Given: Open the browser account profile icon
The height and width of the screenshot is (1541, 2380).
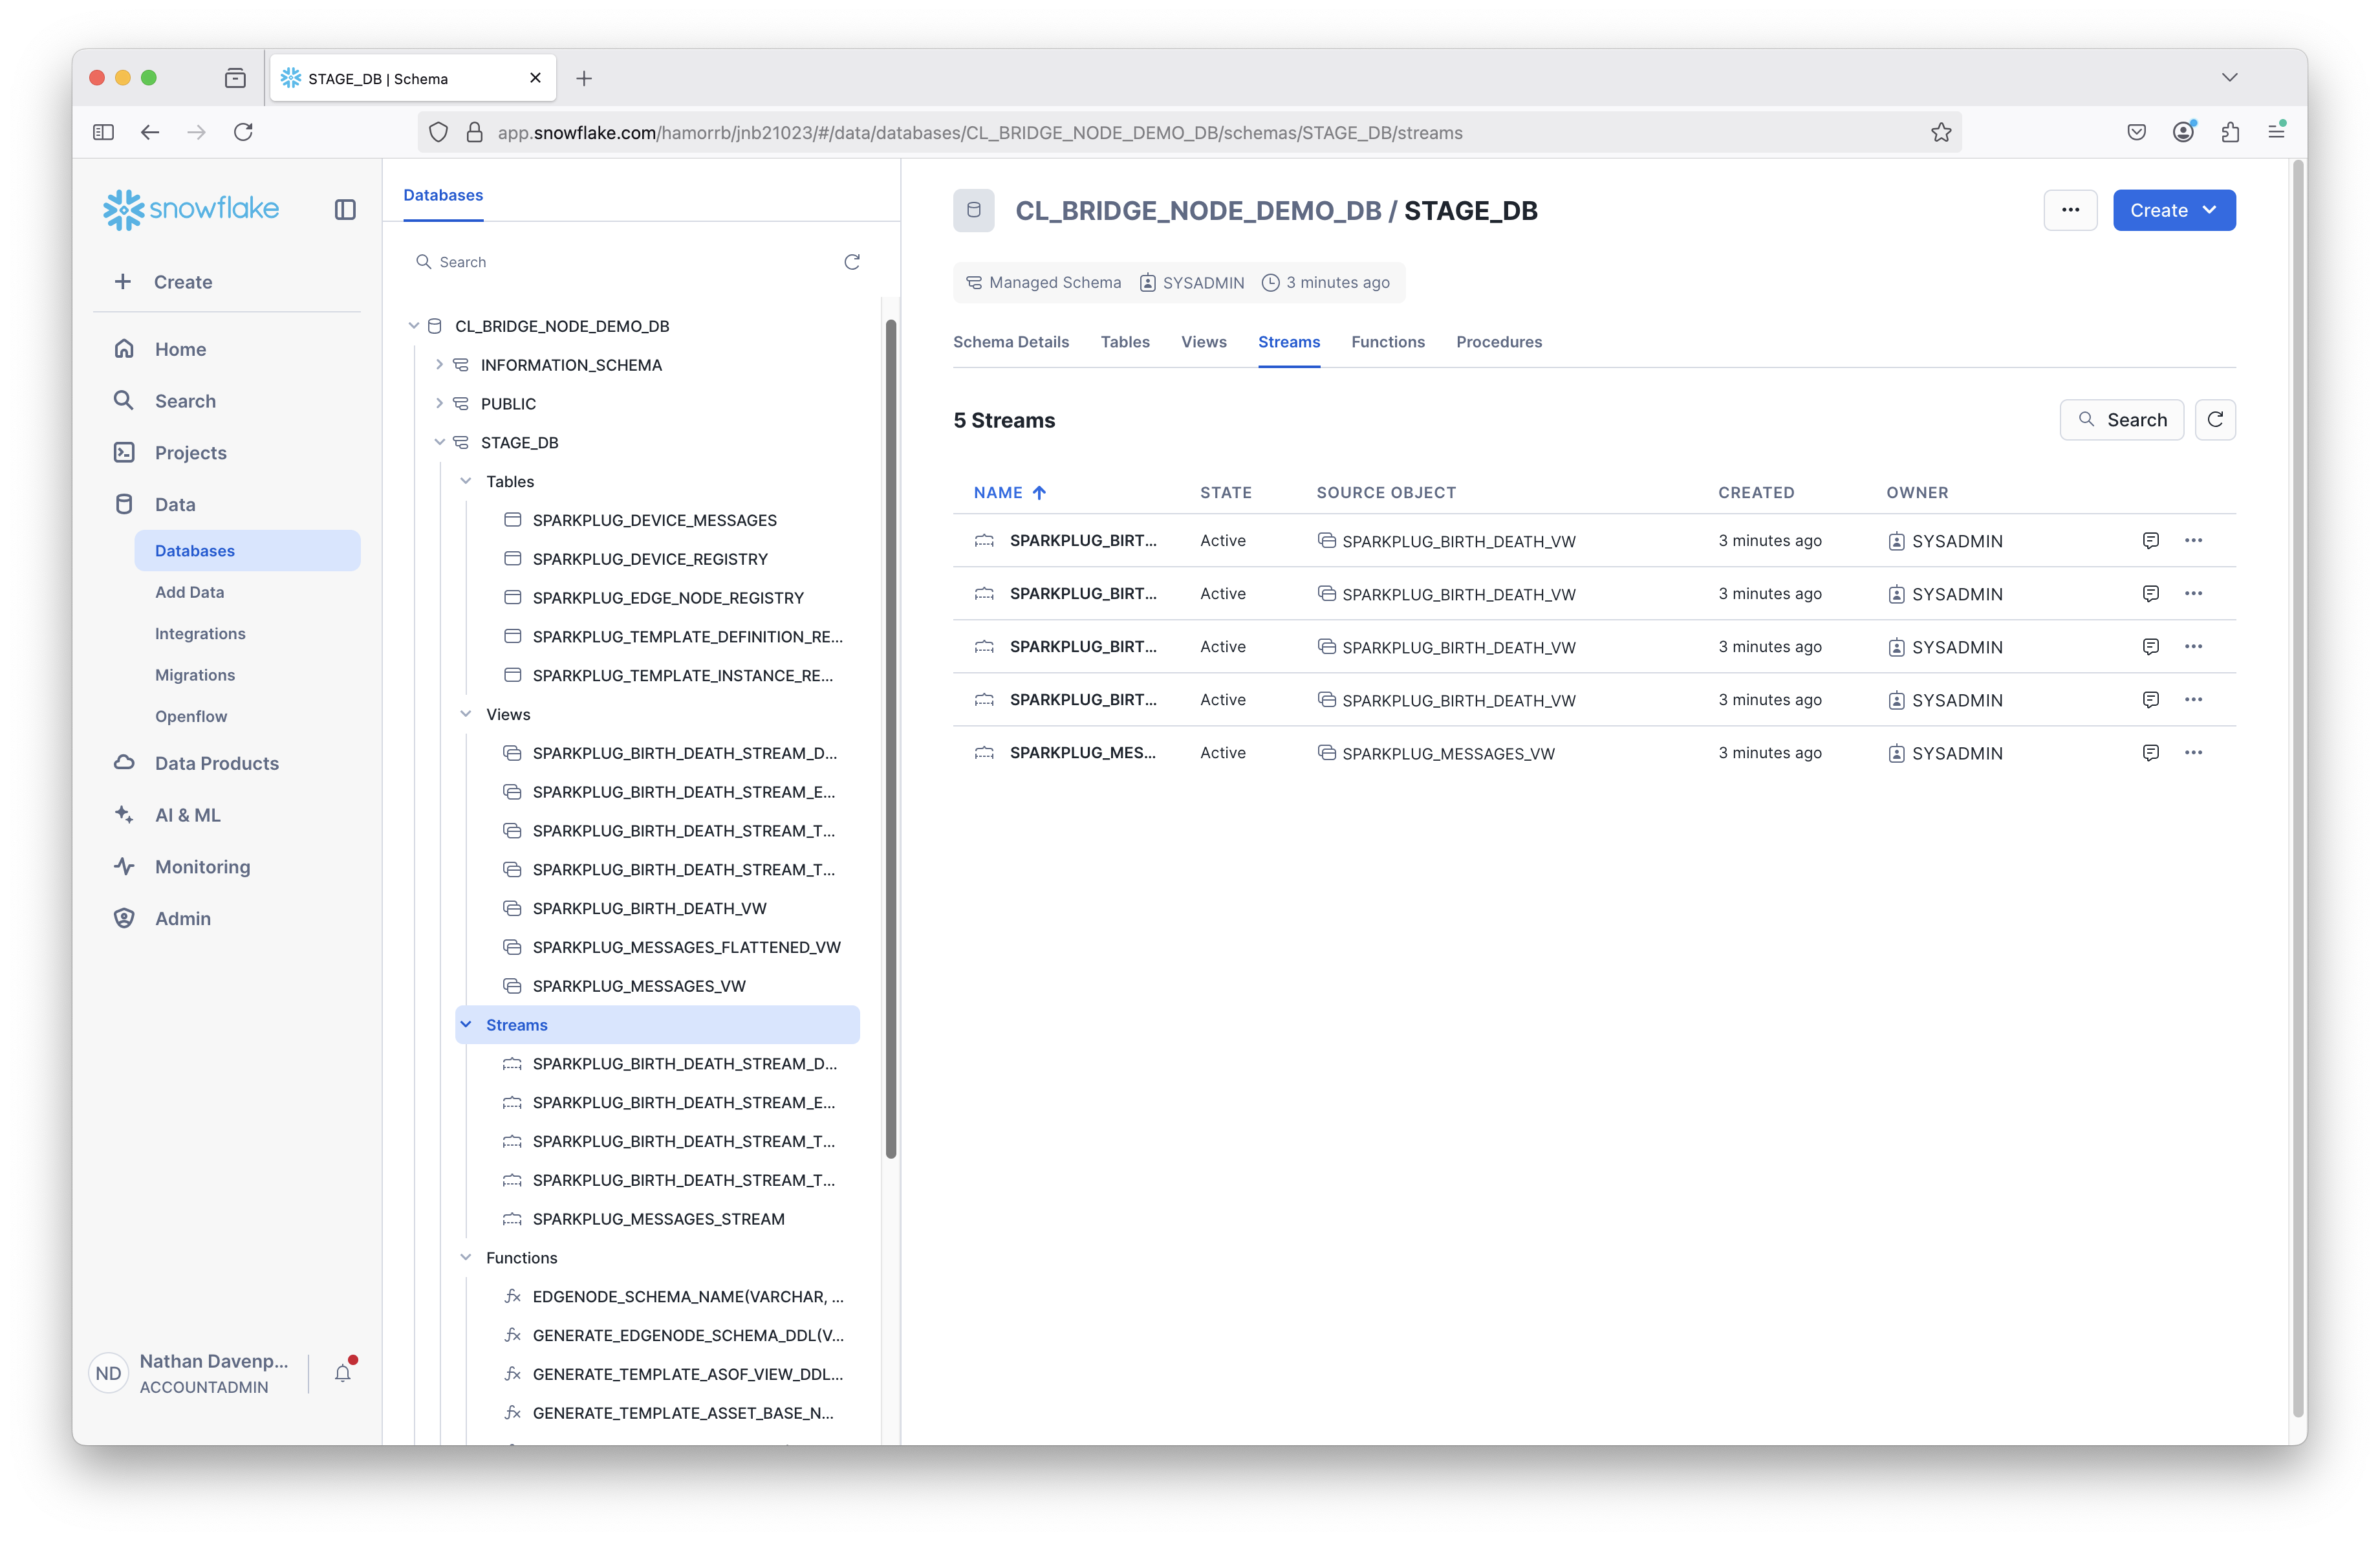Looking at the screenshot, I should point(2183,132).
